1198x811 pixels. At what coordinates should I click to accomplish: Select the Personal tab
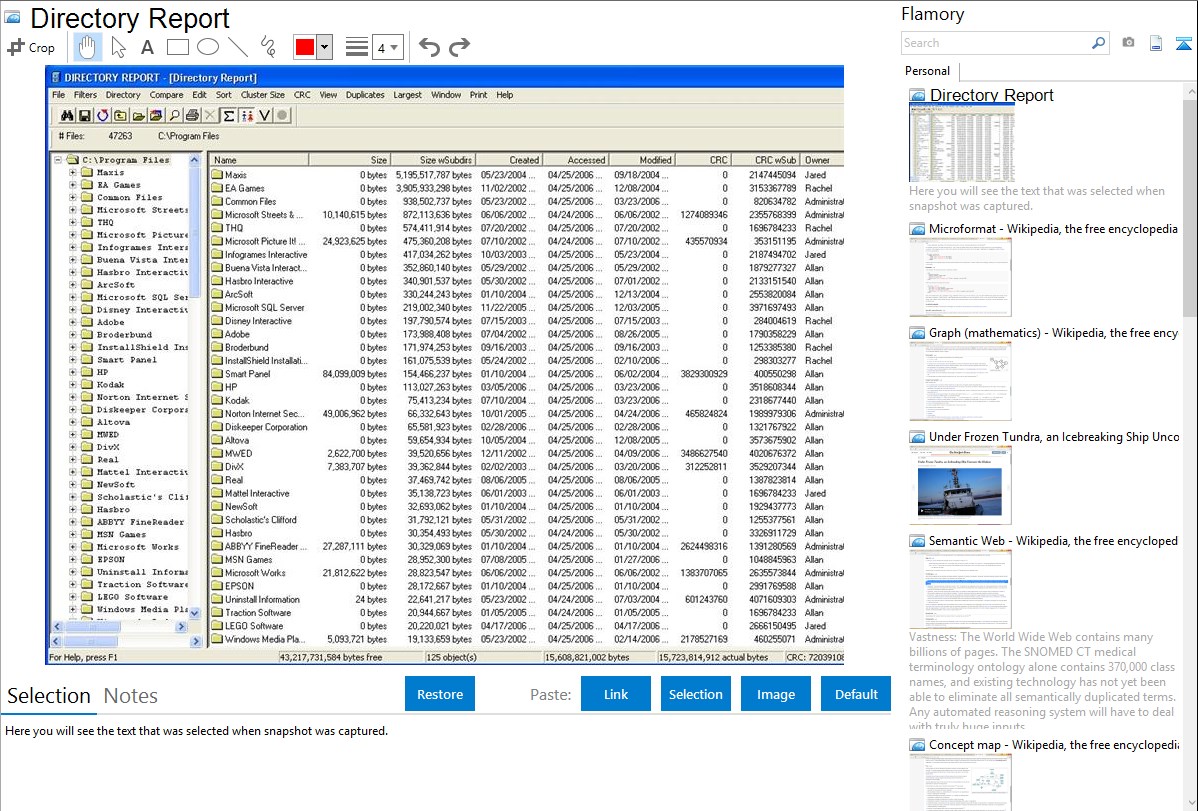pos(927,71)
